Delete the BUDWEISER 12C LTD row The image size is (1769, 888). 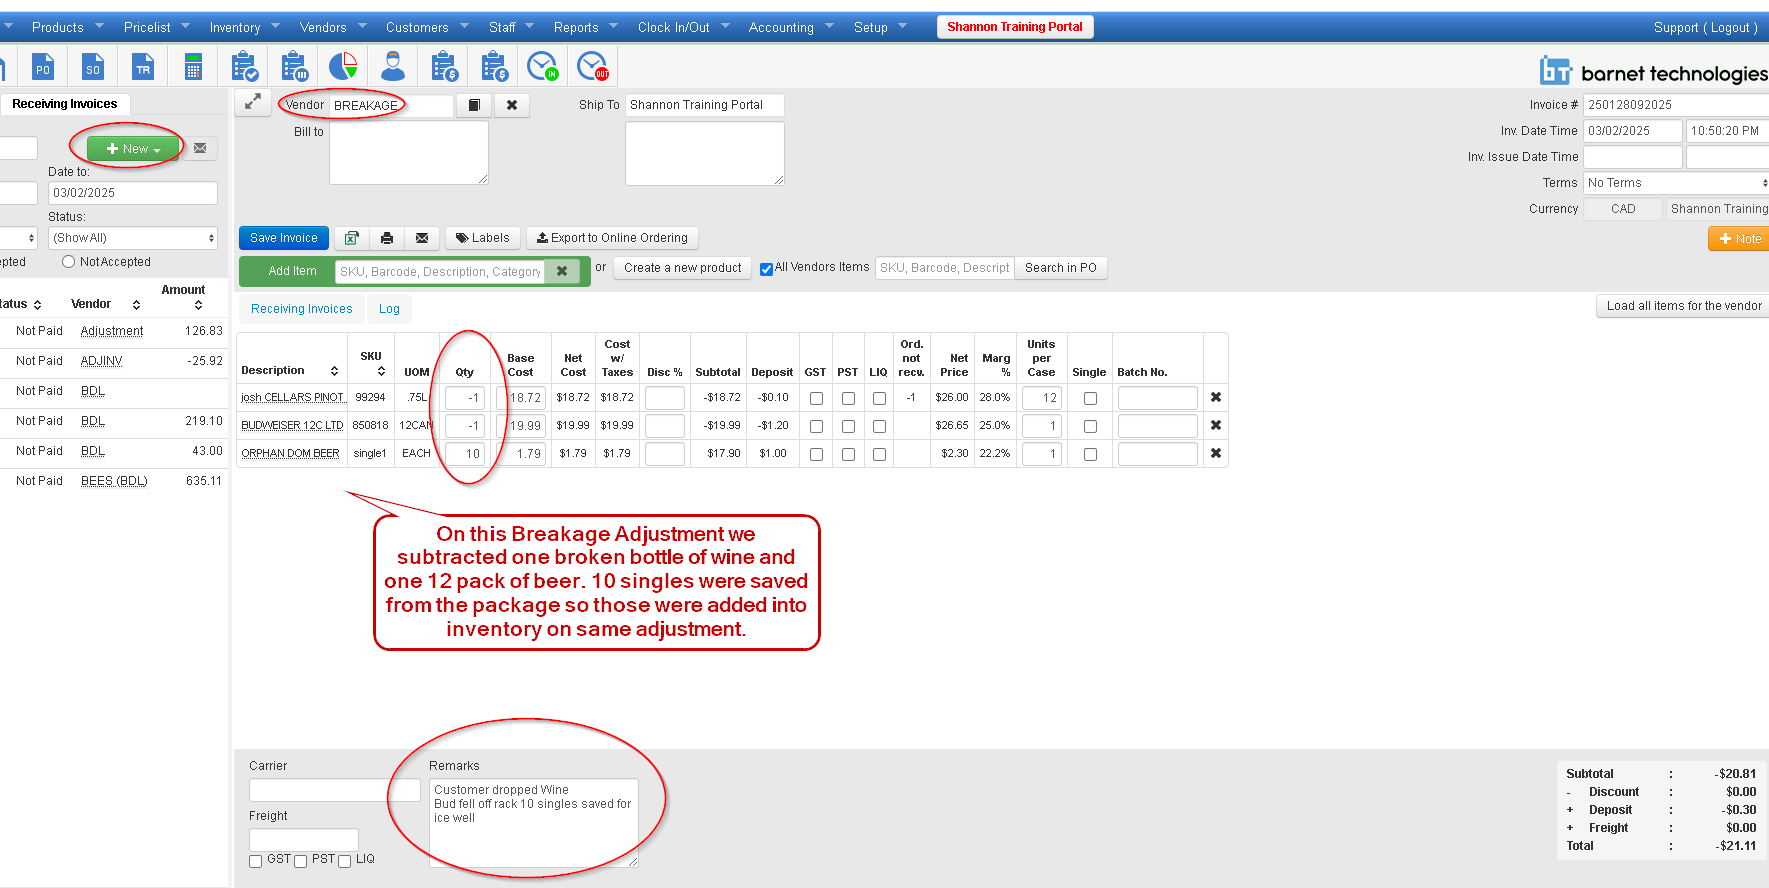point(1216,425)
